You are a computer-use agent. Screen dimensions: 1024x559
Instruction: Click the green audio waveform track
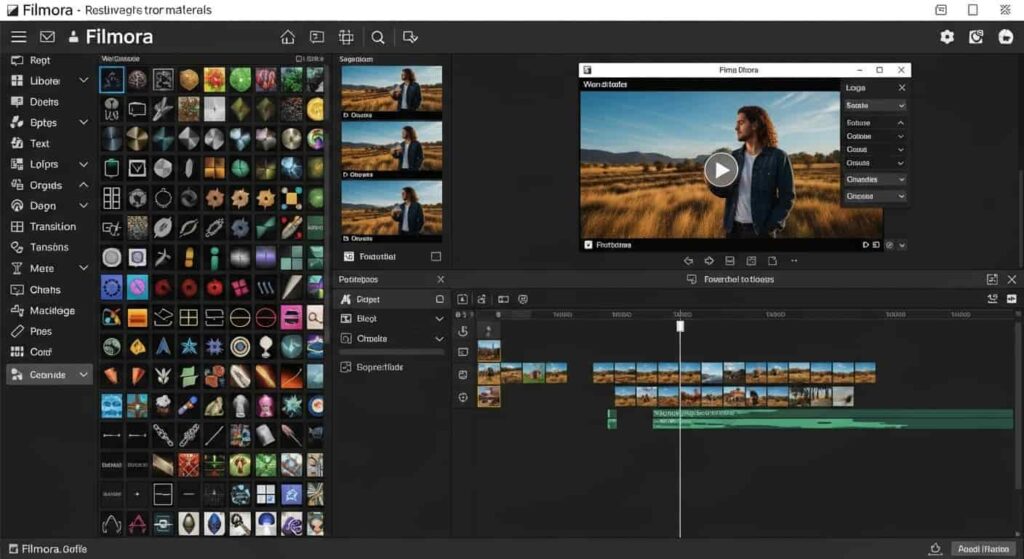pyautogui.click(x=833, y=419)
